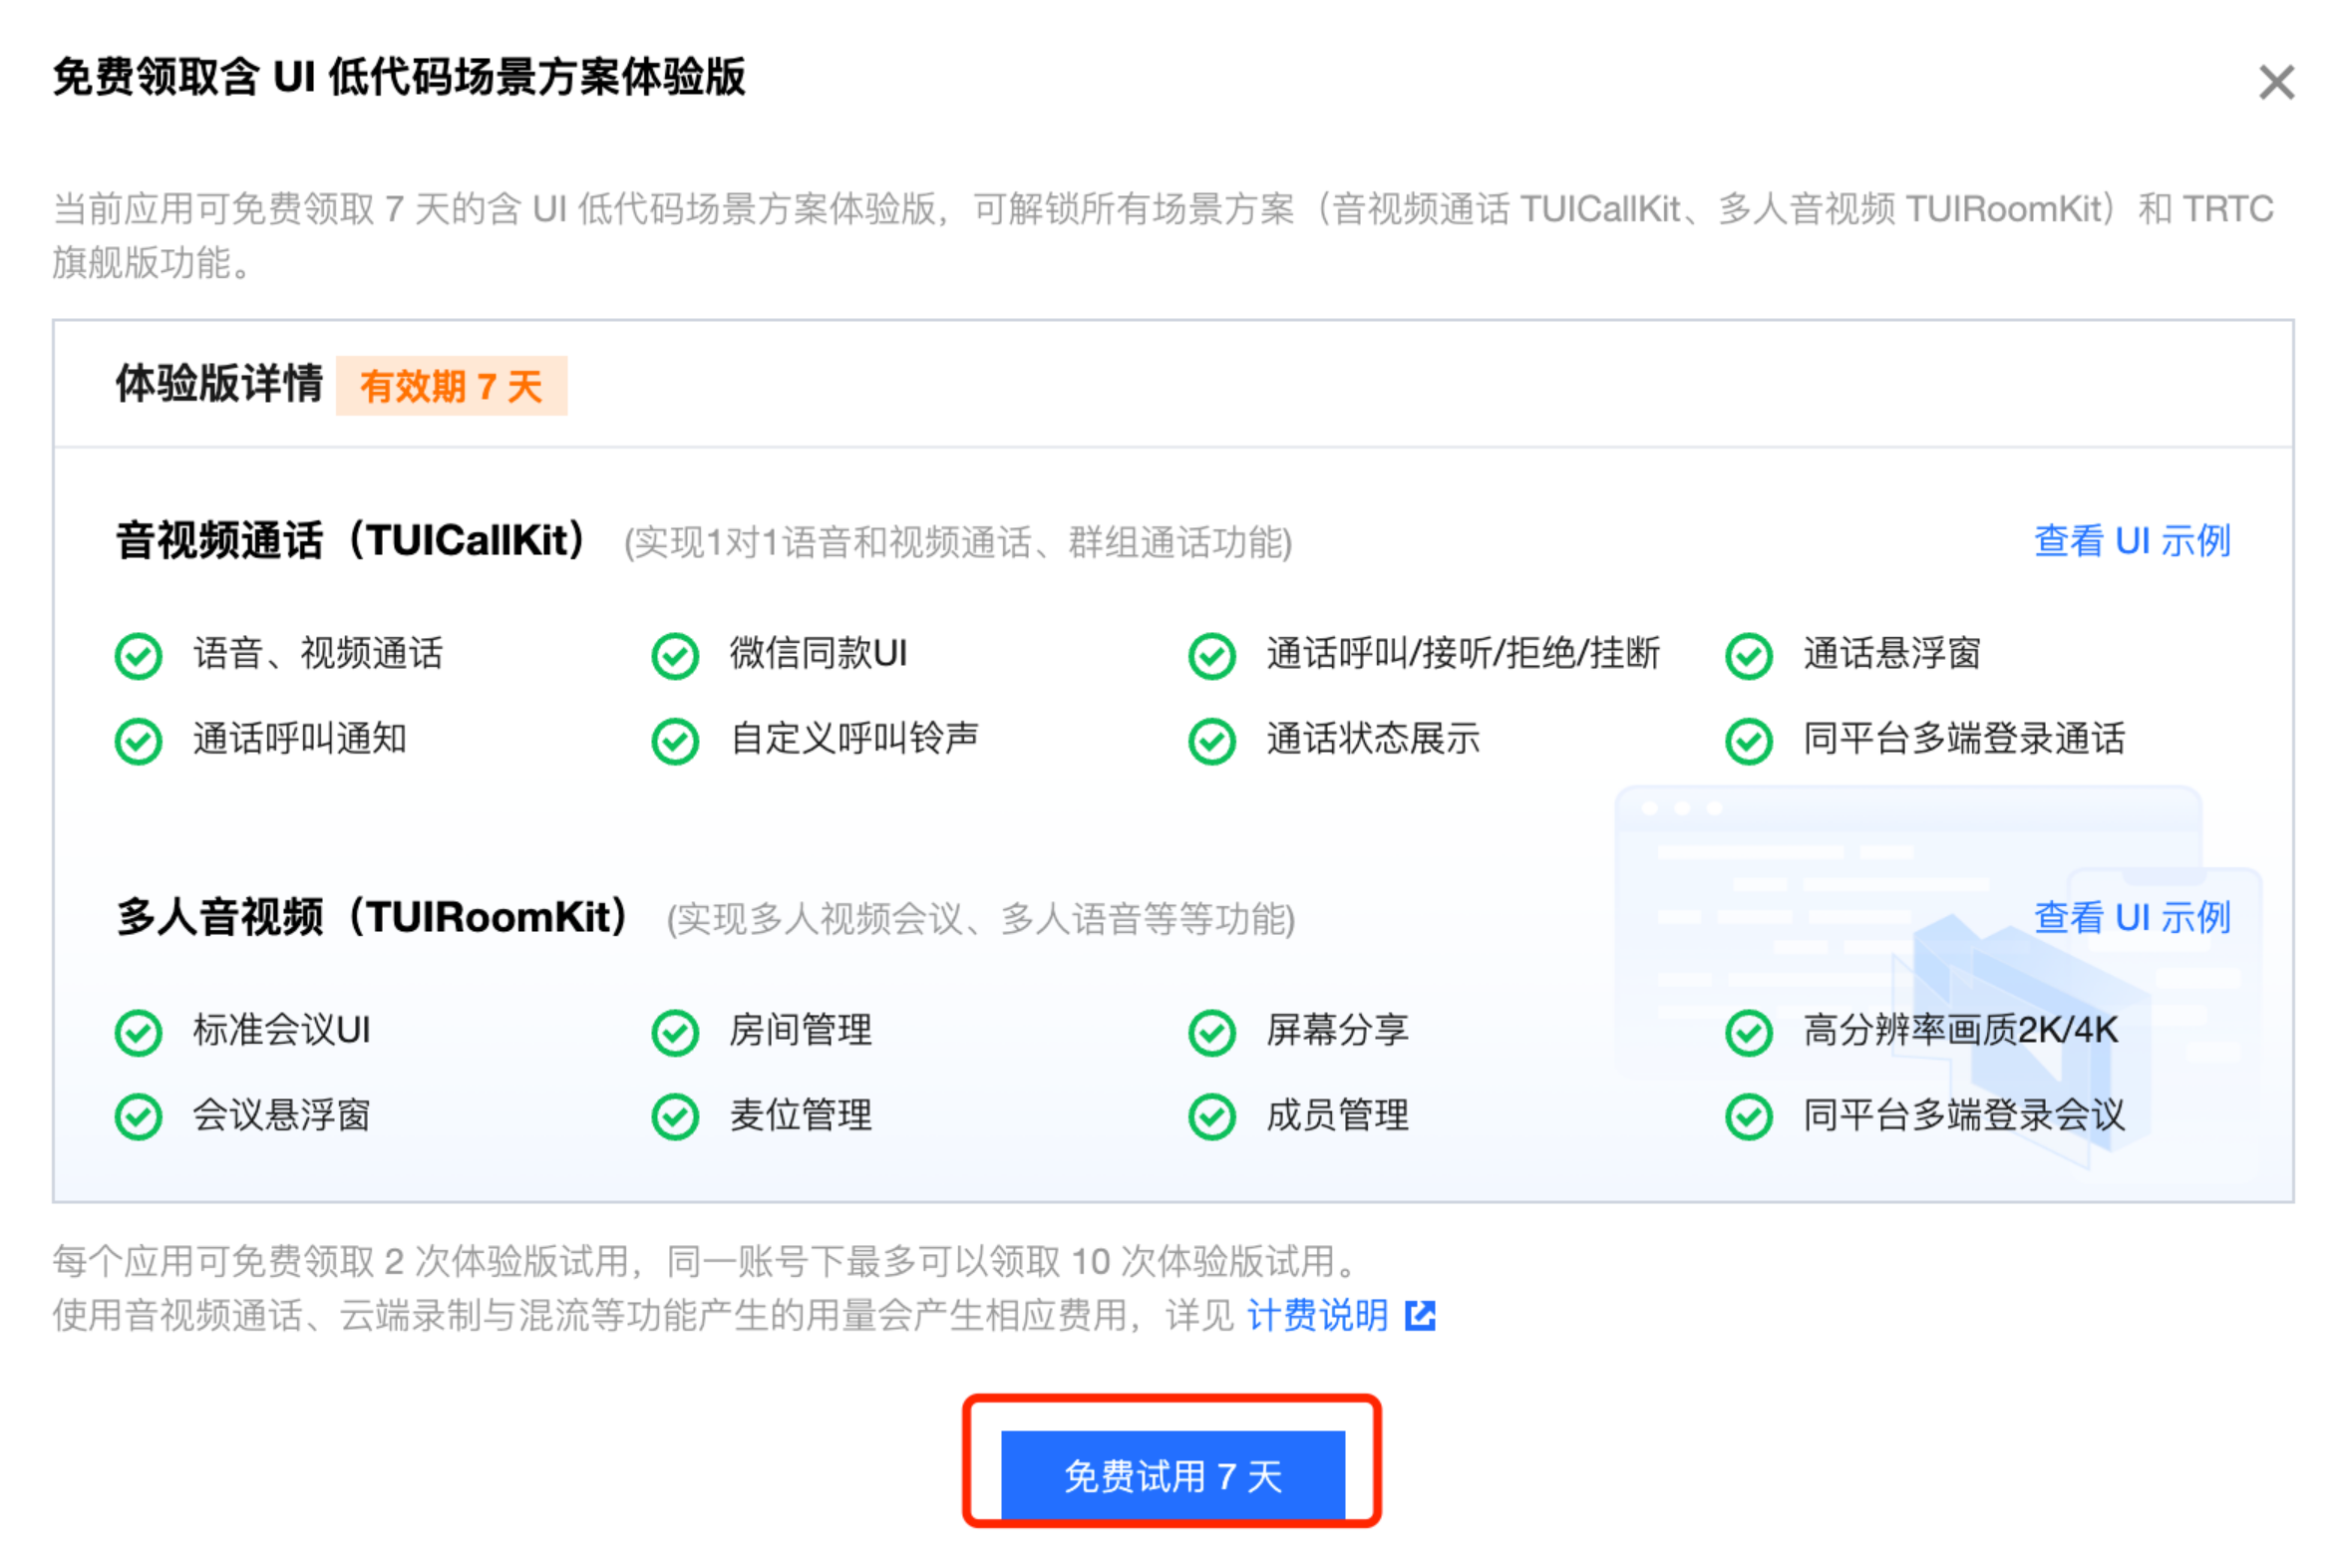Click the 语音、视频通话 feature text
Viewport: 2347px width, 1568px height.
[318, 654]
